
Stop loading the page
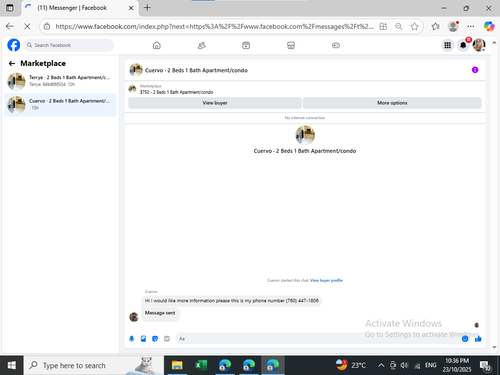click(27, 26)
